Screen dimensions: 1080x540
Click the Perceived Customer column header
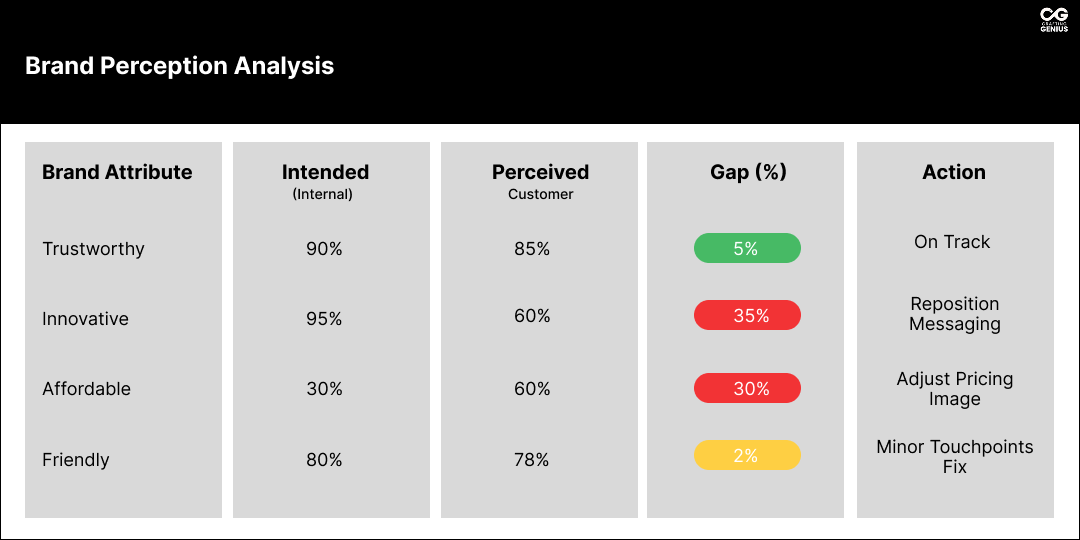(x=540, y=181)
